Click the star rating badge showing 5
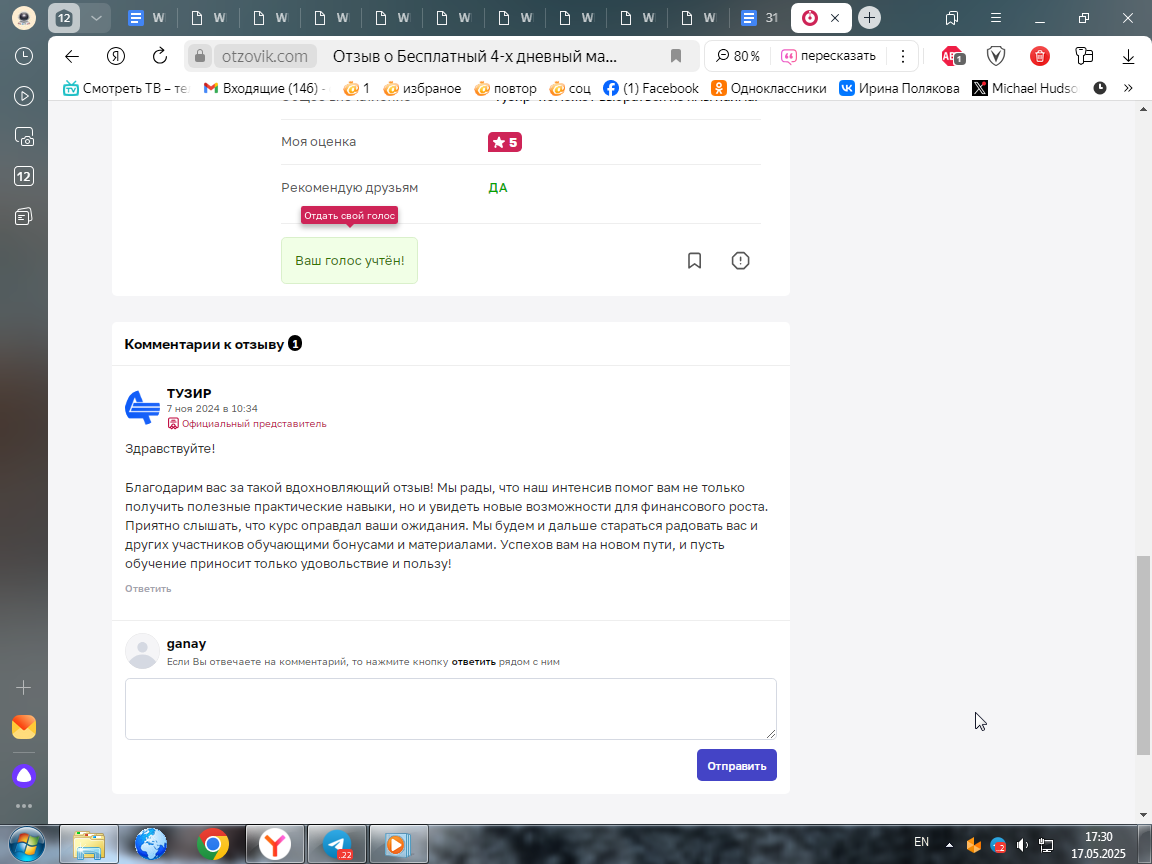Viewport: 1152px width, 864px height. pos(505,142)
